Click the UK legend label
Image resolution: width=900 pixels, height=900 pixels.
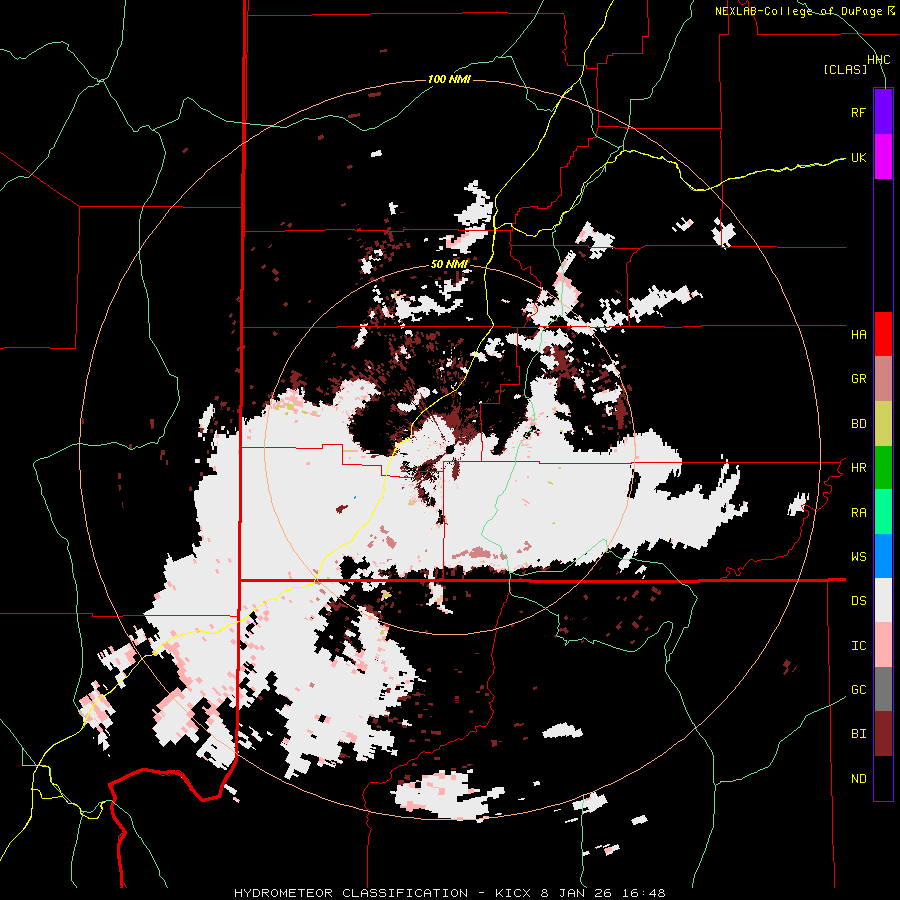858,157
